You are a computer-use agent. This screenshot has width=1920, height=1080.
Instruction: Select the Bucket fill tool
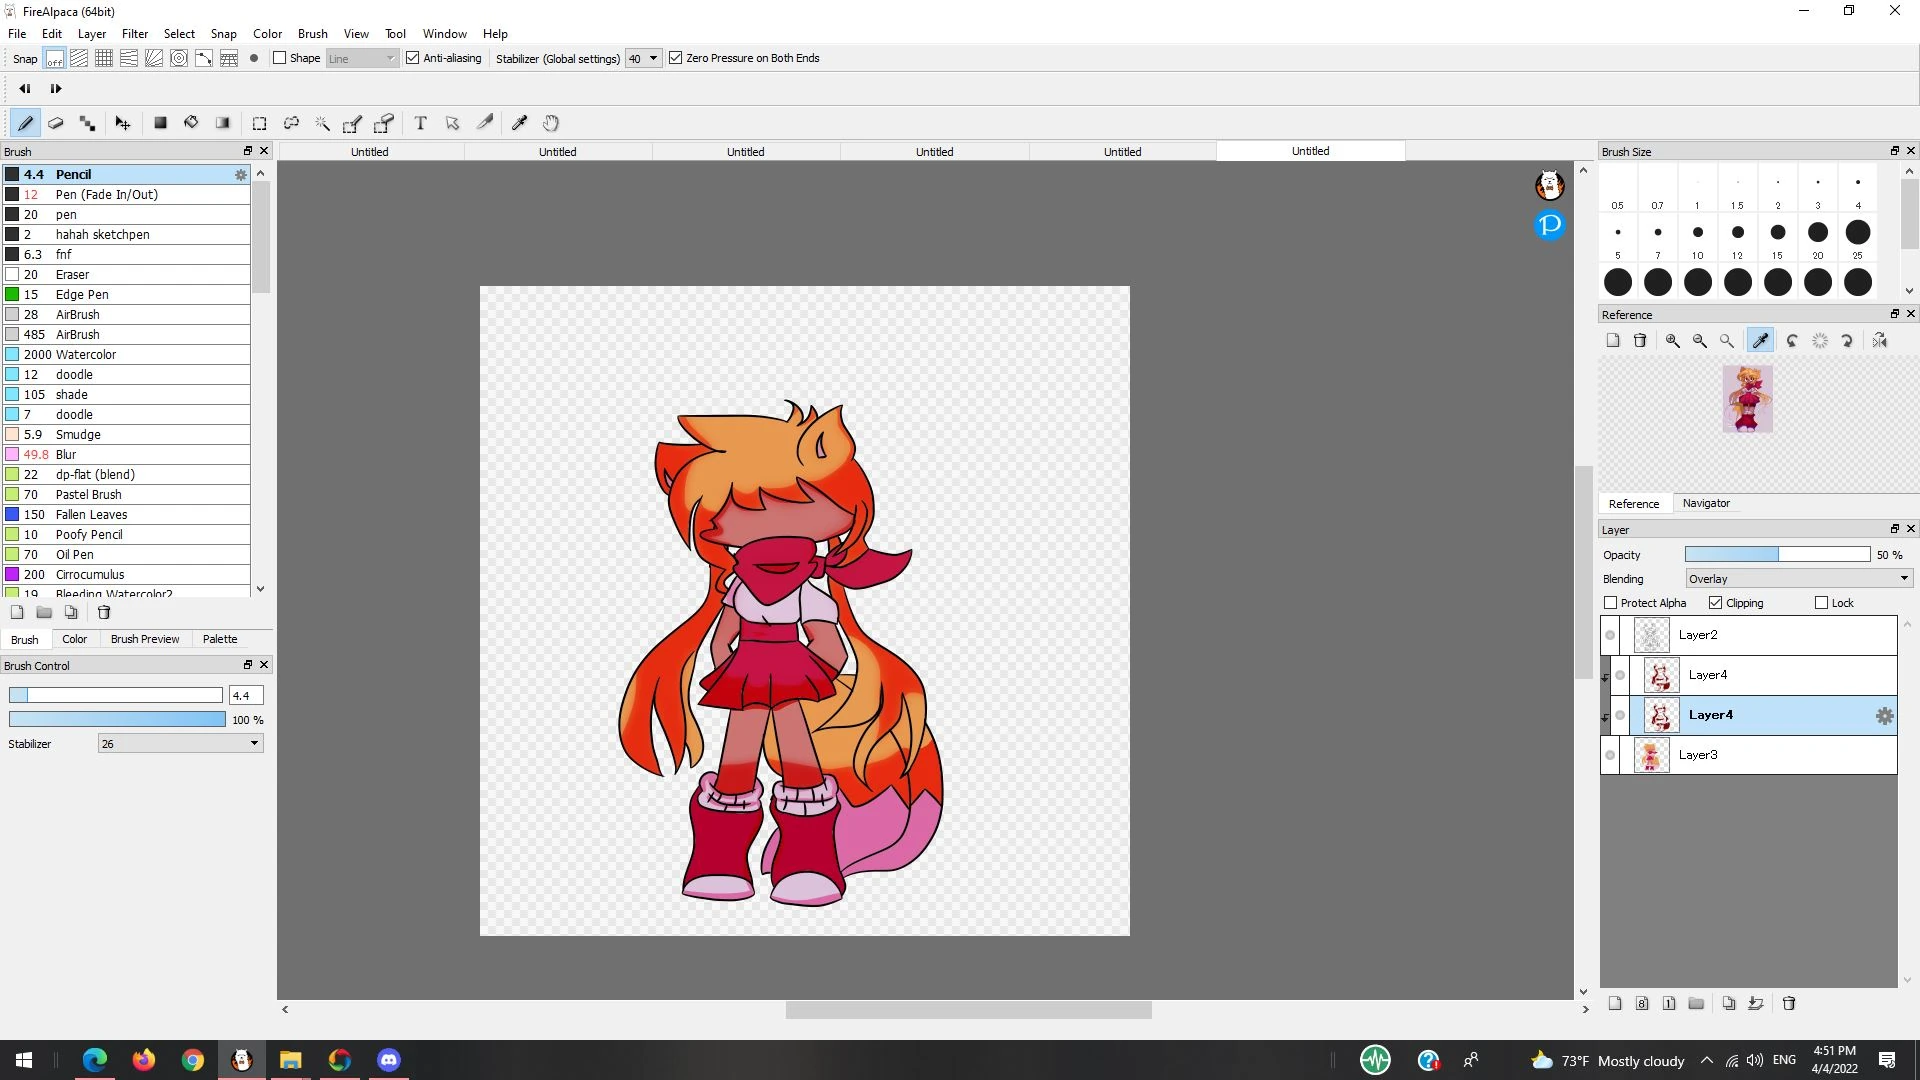191,123
